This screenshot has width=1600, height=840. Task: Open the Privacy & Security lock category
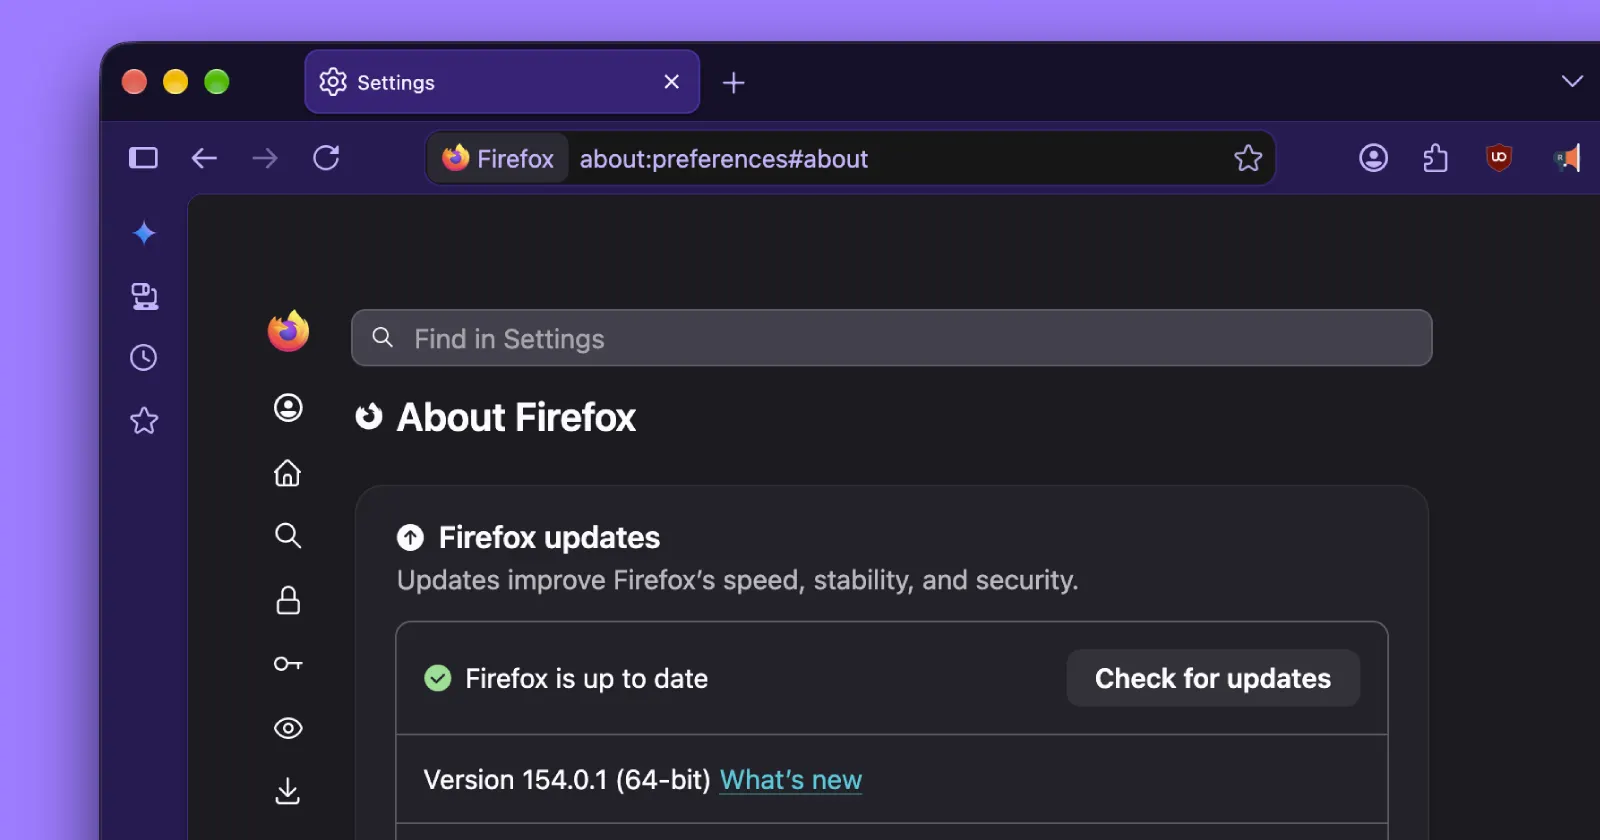click(x=288, y=600)
